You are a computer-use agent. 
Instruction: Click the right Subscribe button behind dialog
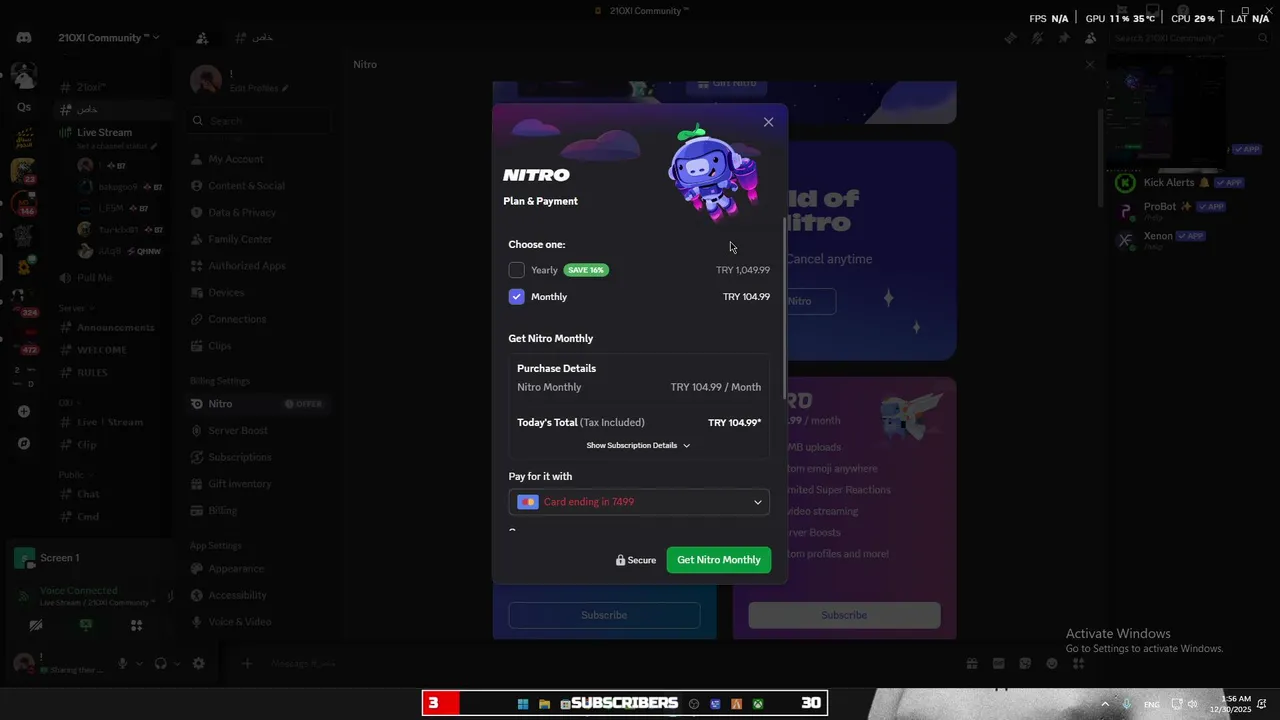[x=844, y=615]
